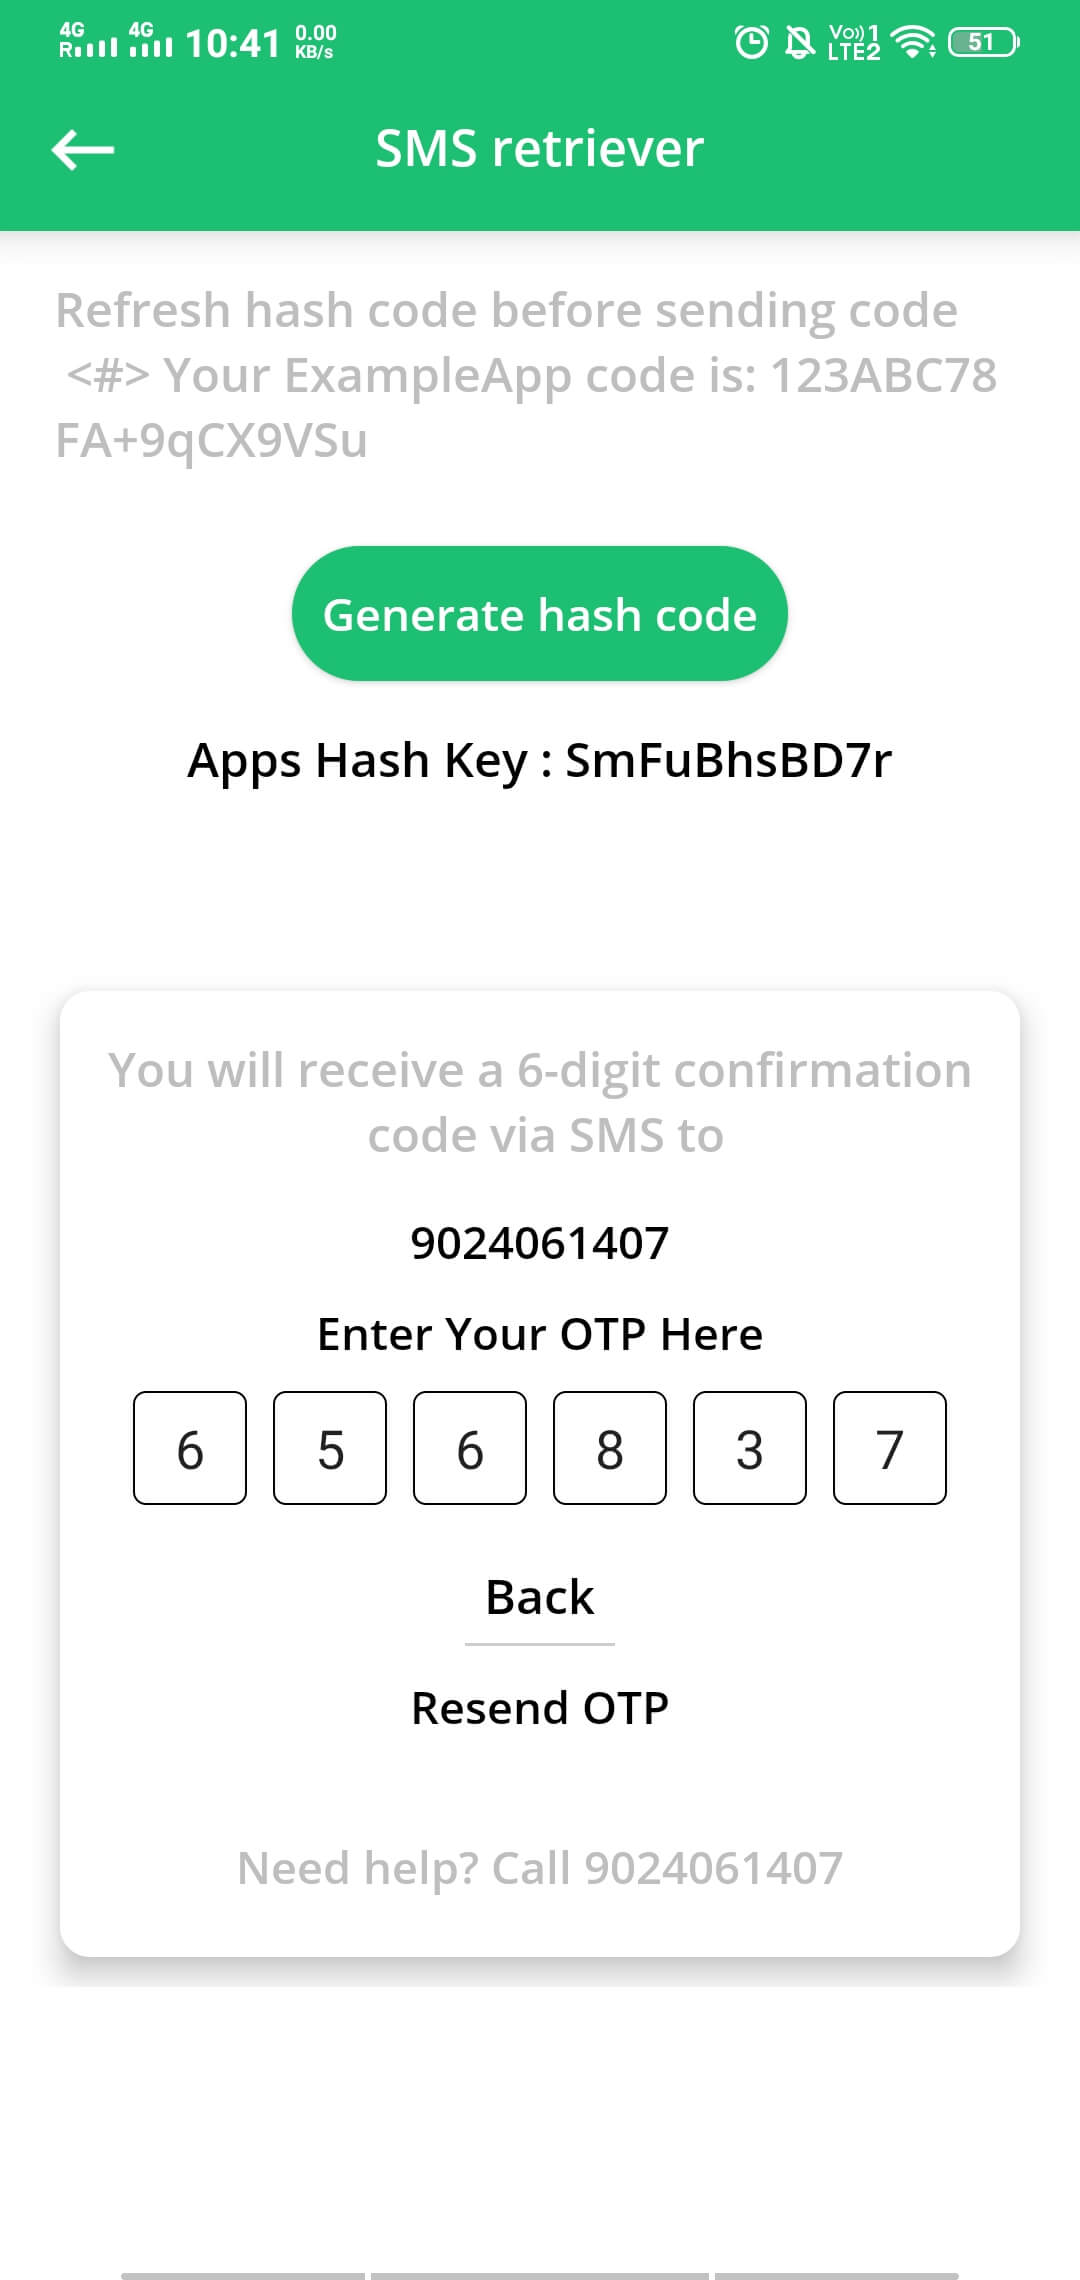Tap the muted bell status icon

click(800, 42)
